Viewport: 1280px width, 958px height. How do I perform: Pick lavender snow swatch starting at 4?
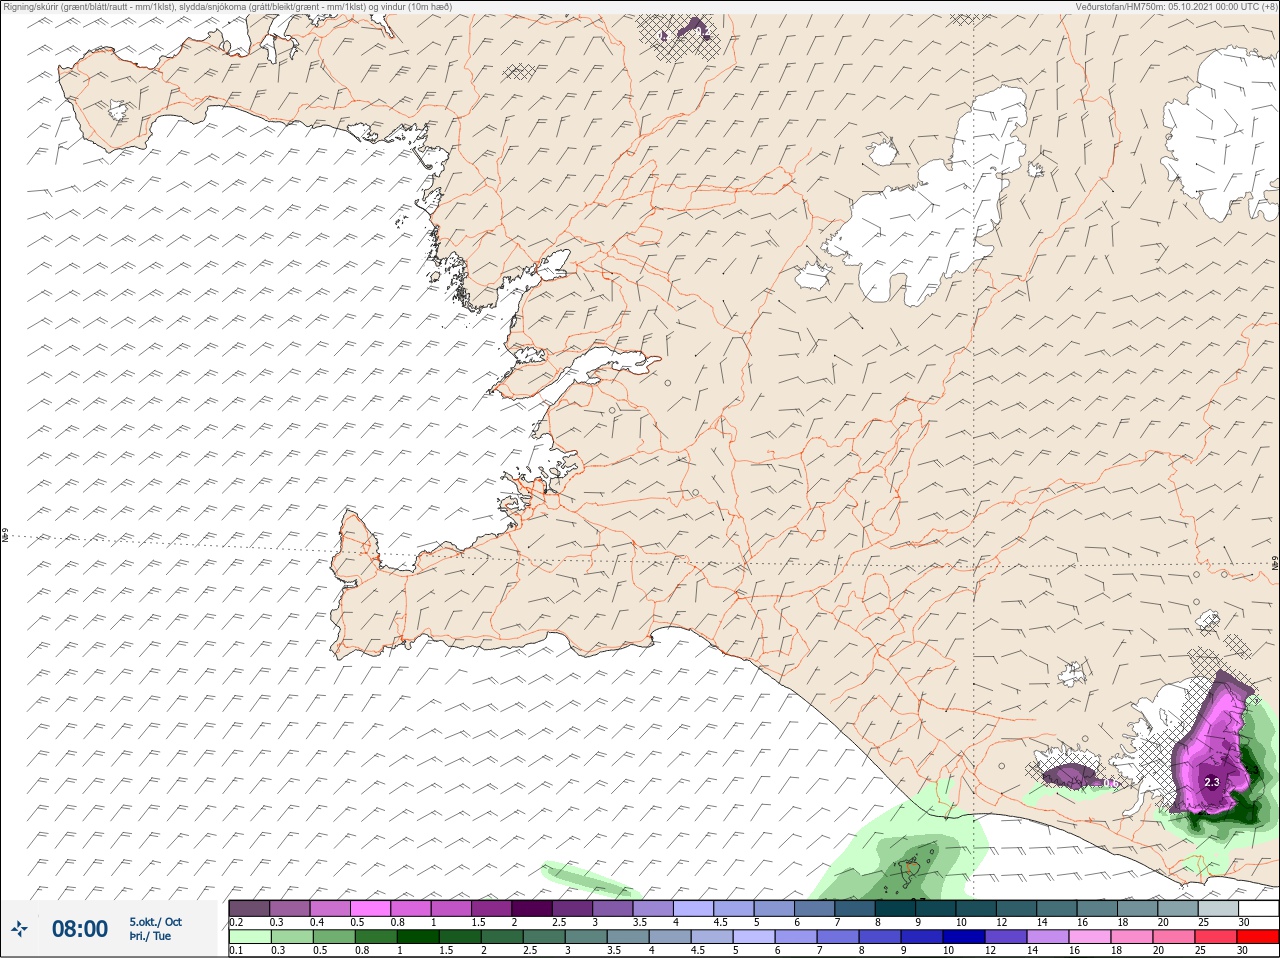[x=694, y=909]
